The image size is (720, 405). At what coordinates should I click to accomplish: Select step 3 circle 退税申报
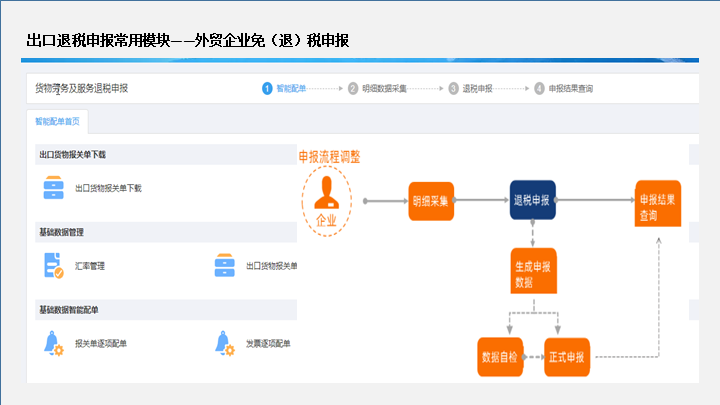click(x=453, y=88)
